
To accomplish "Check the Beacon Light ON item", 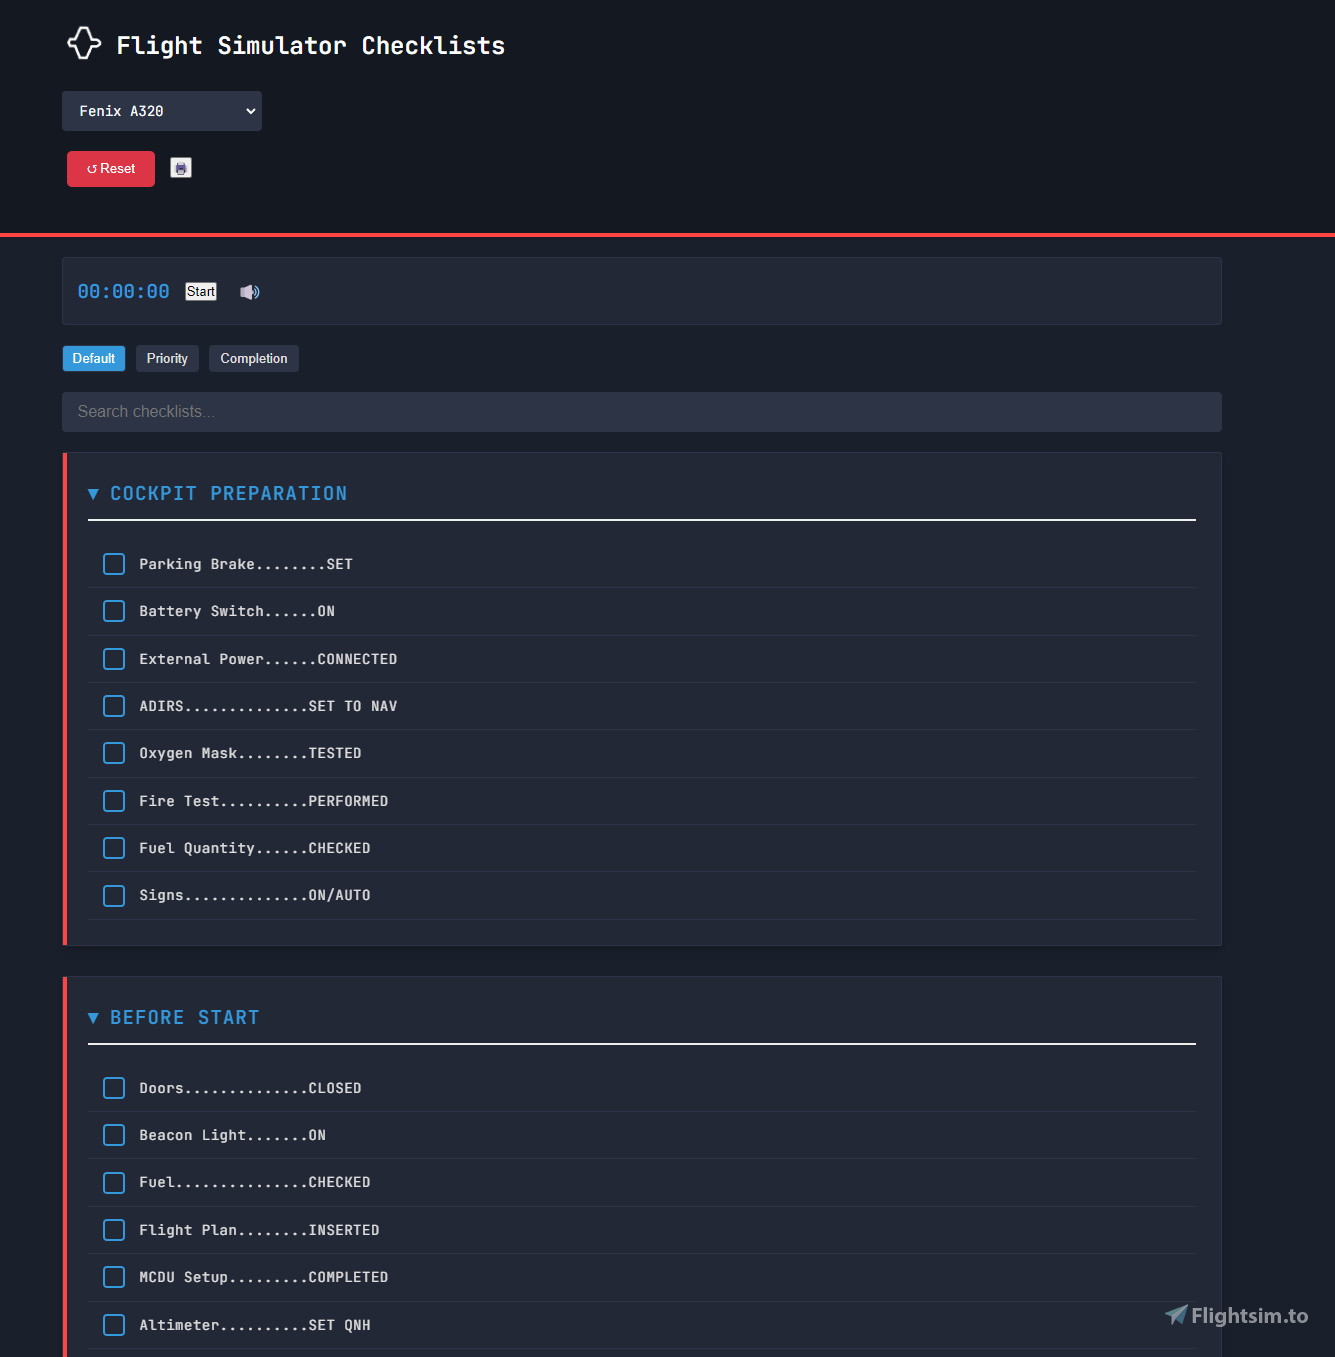I will point(113,1135).
